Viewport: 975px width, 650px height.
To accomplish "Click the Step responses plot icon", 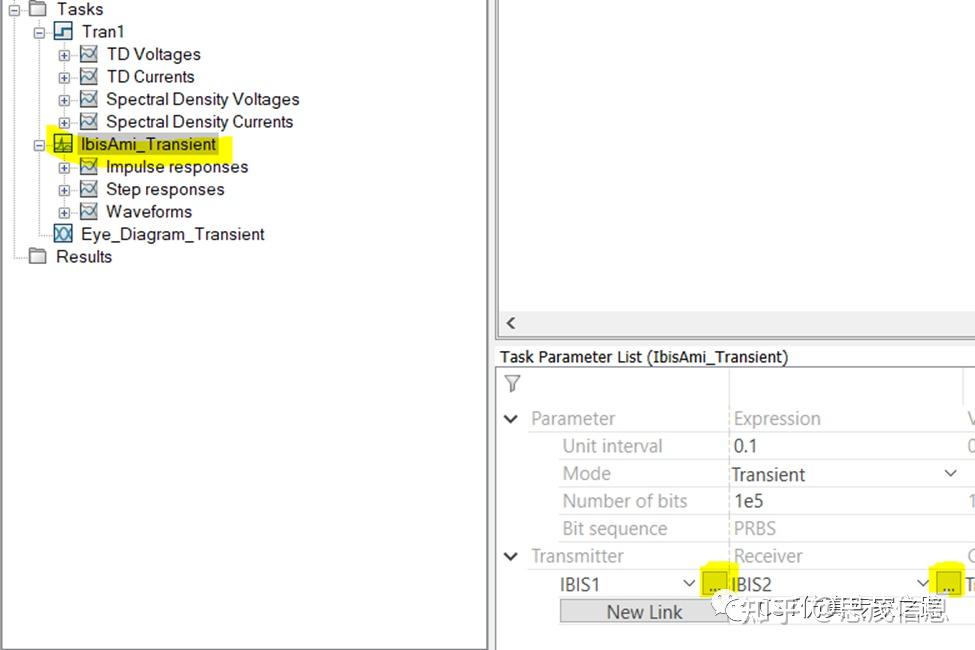I will (89, 188).
